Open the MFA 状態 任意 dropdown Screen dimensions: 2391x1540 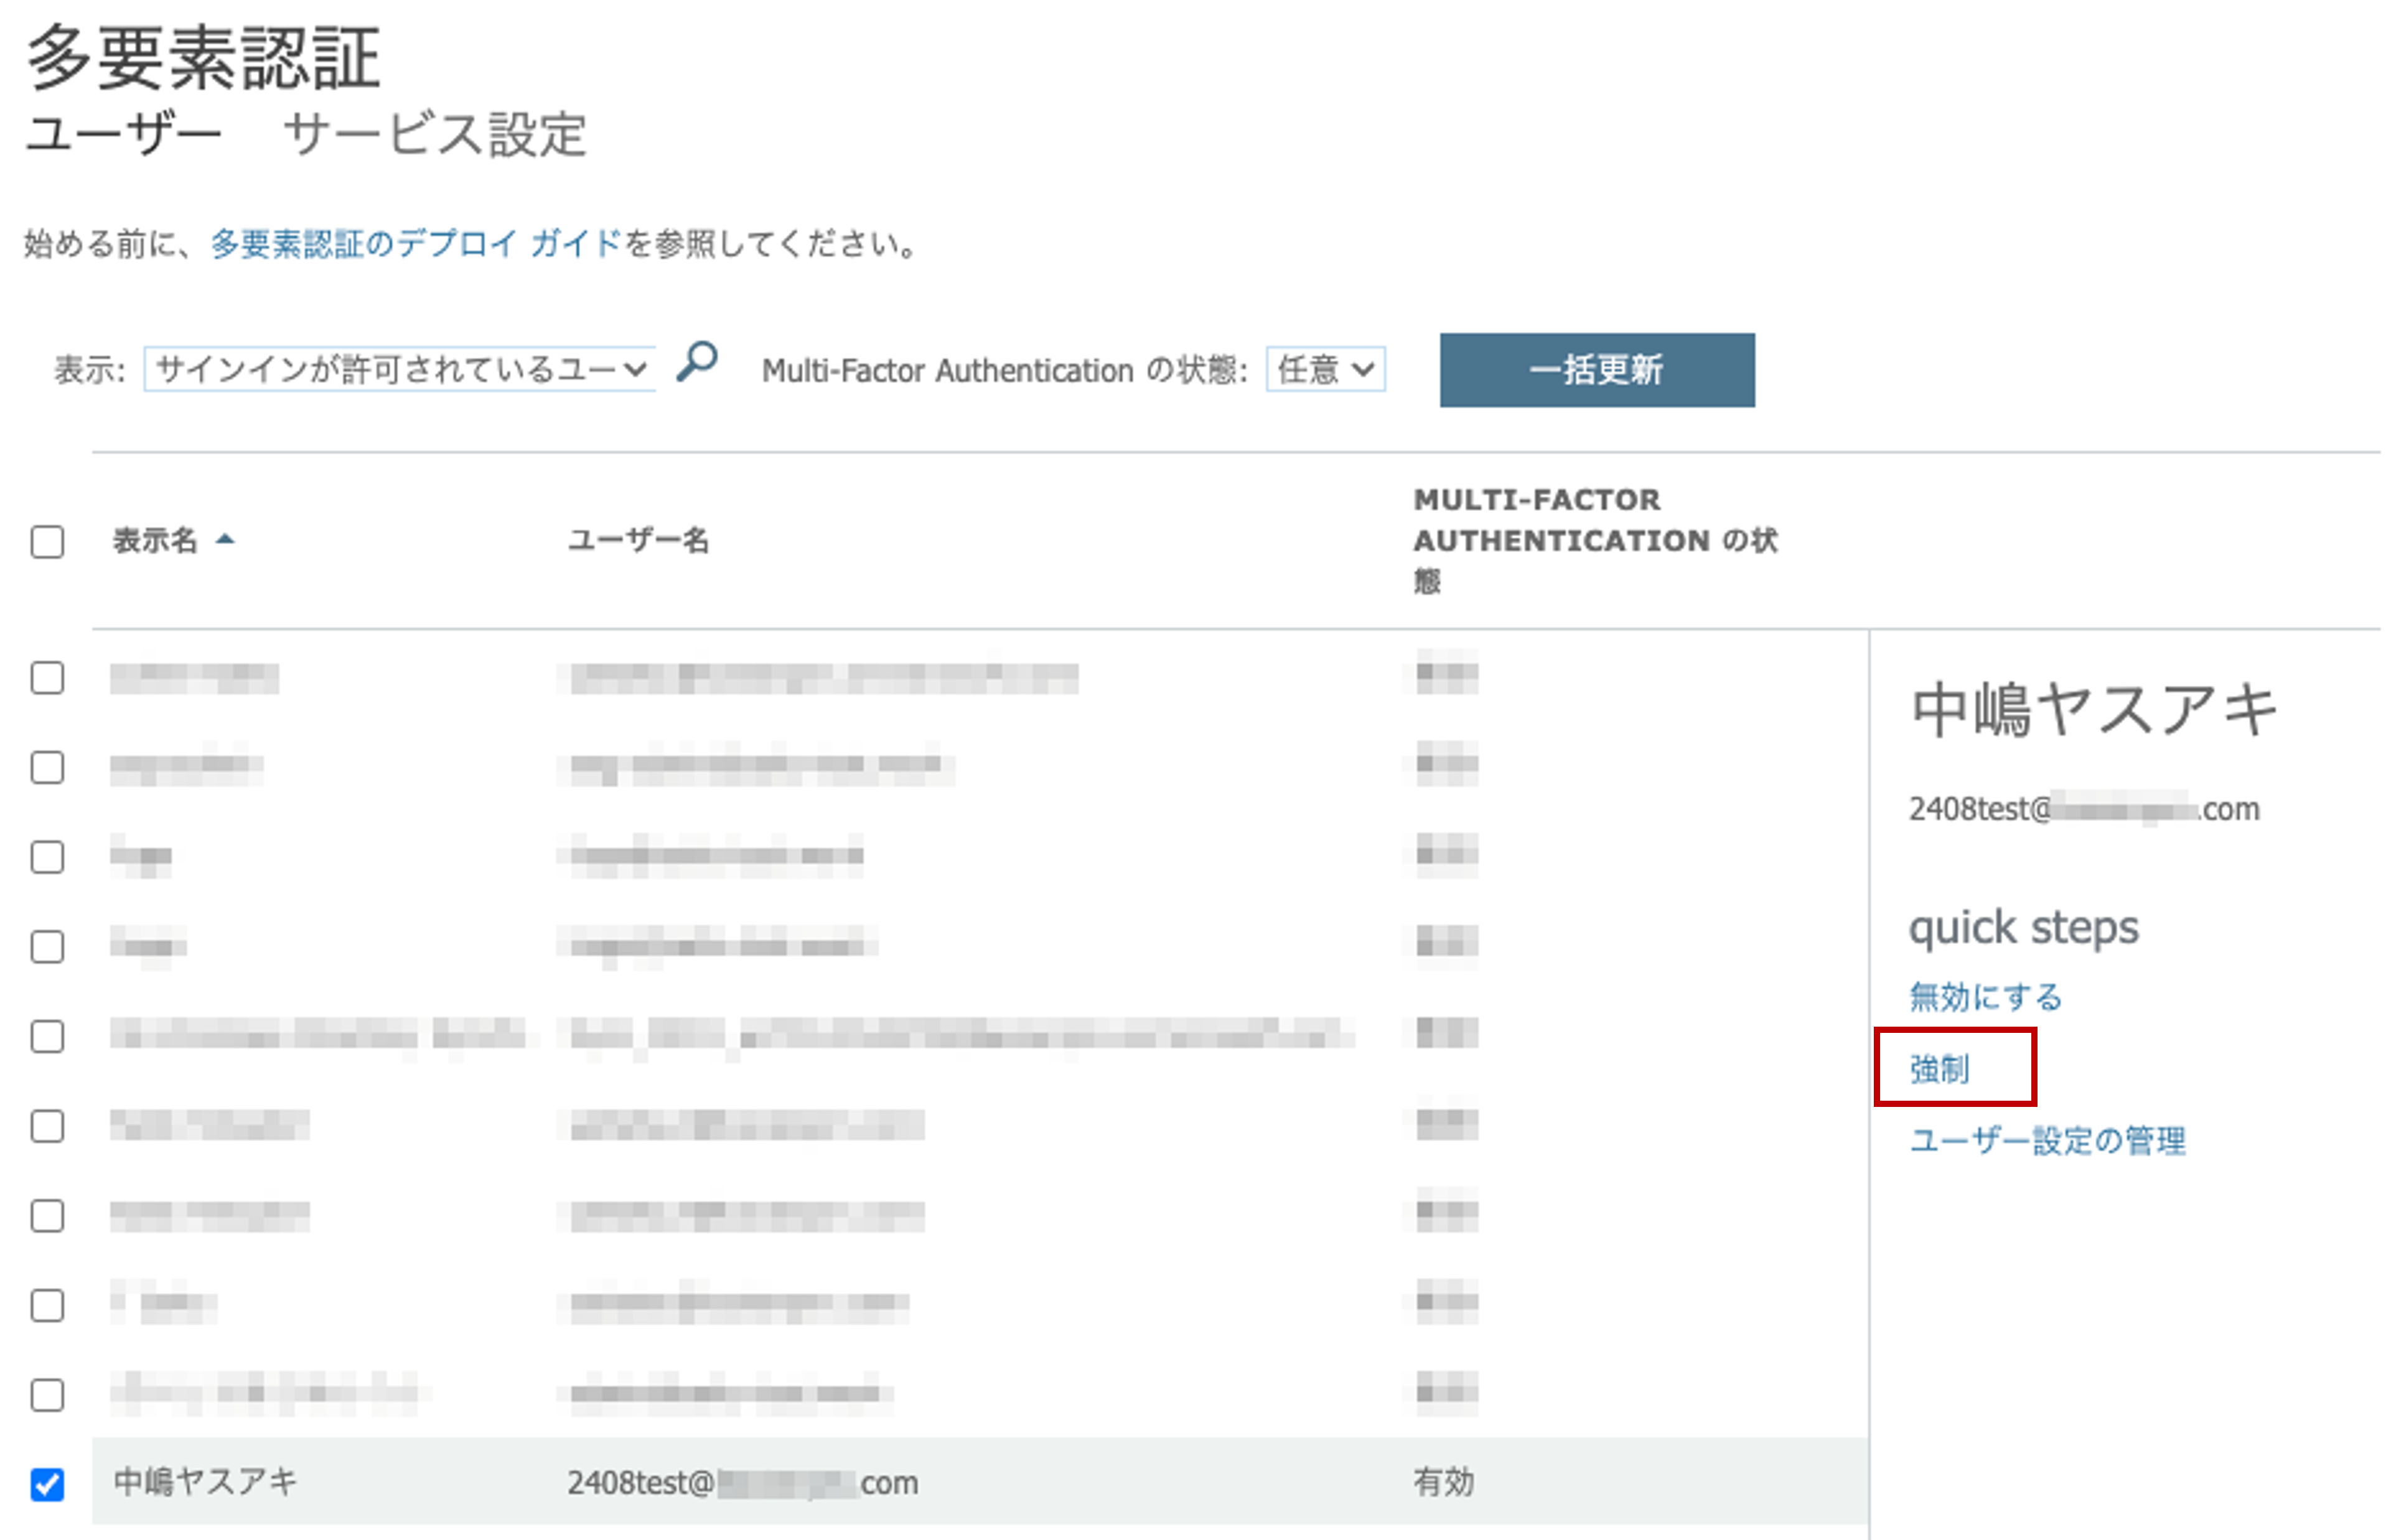[x=1325, y=370]
